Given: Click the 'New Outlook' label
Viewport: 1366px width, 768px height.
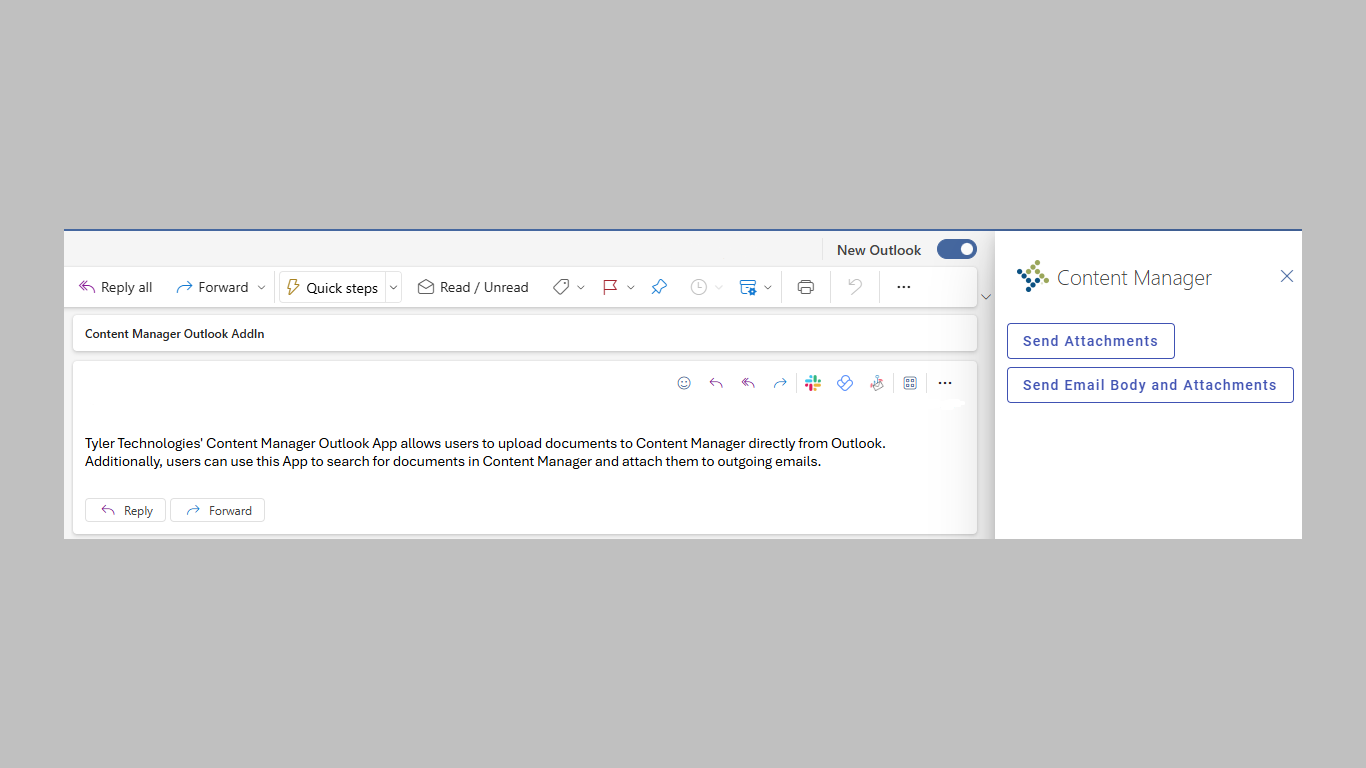Looking at the screenshot, I should point(879,250).
